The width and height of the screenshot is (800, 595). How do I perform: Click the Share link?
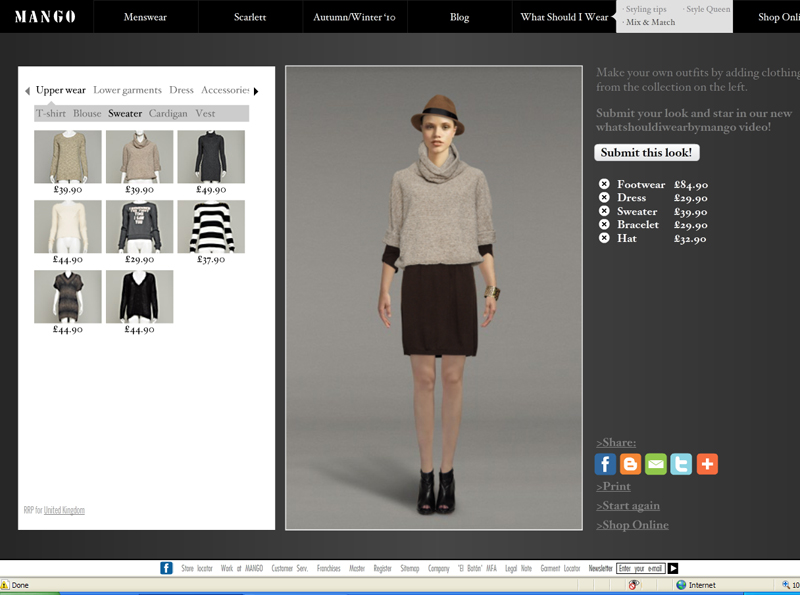tap(616, 442)
